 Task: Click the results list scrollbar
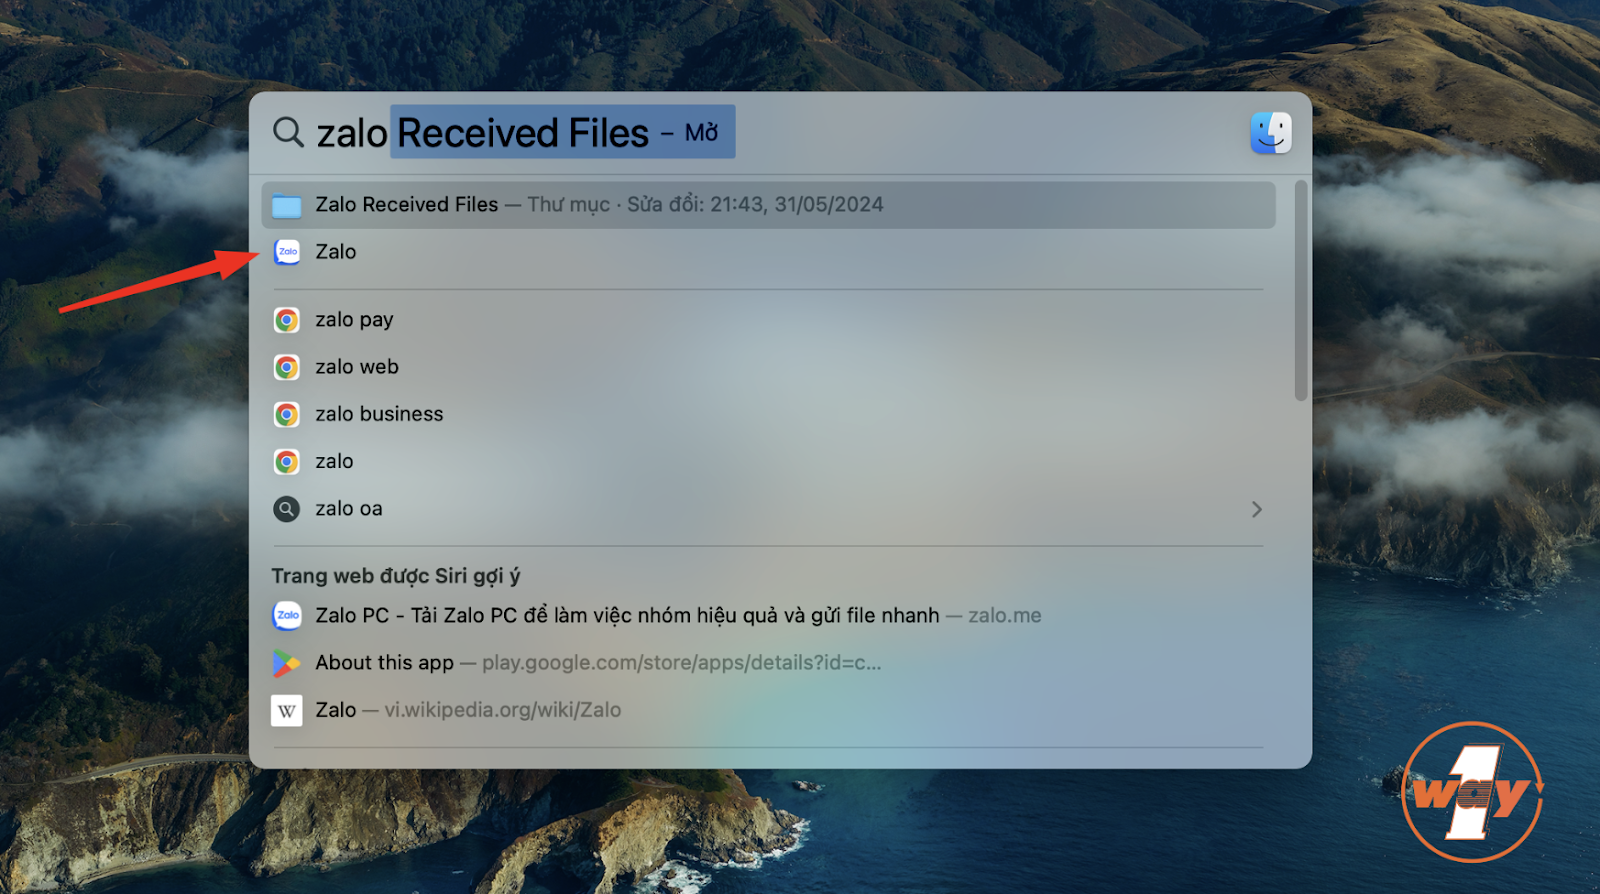click(1300, 291)
